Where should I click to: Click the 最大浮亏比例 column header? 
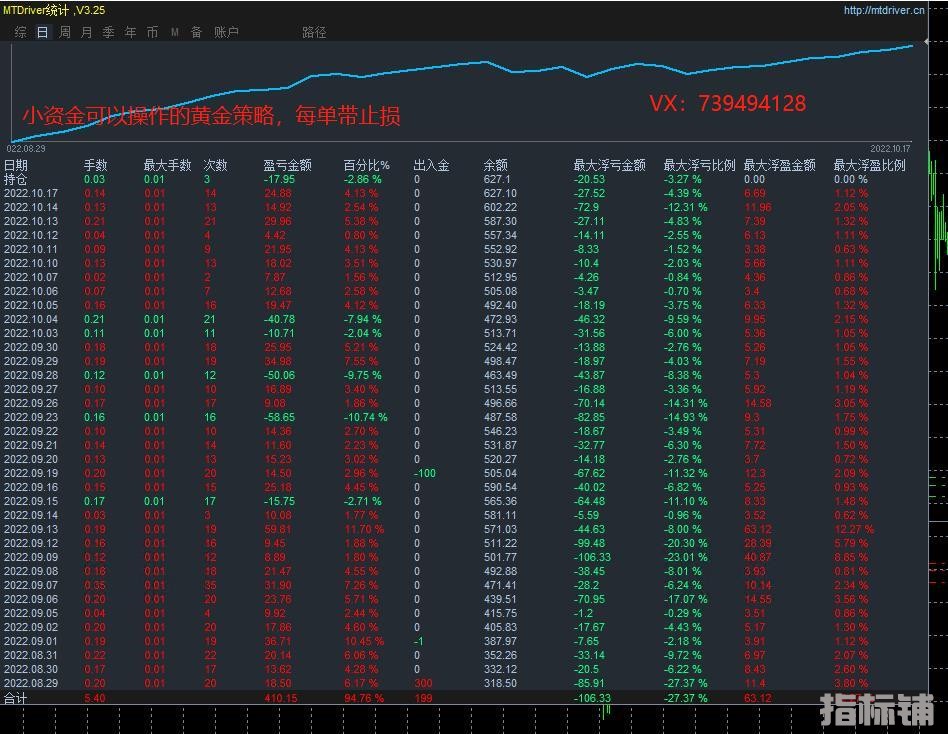[700, 165]
